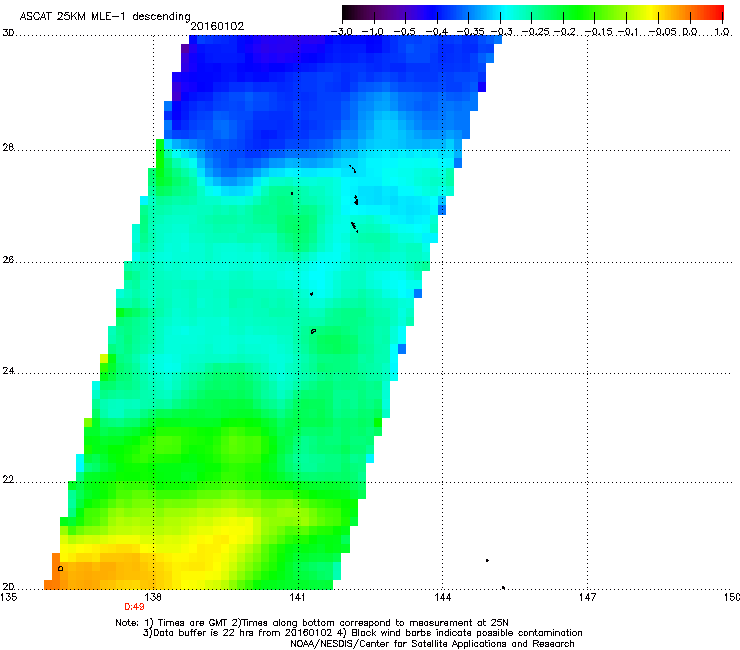Viewport: 740px width, 650px height.
Task: Select the -0.2 color scale label
Action: click(565, 32)
